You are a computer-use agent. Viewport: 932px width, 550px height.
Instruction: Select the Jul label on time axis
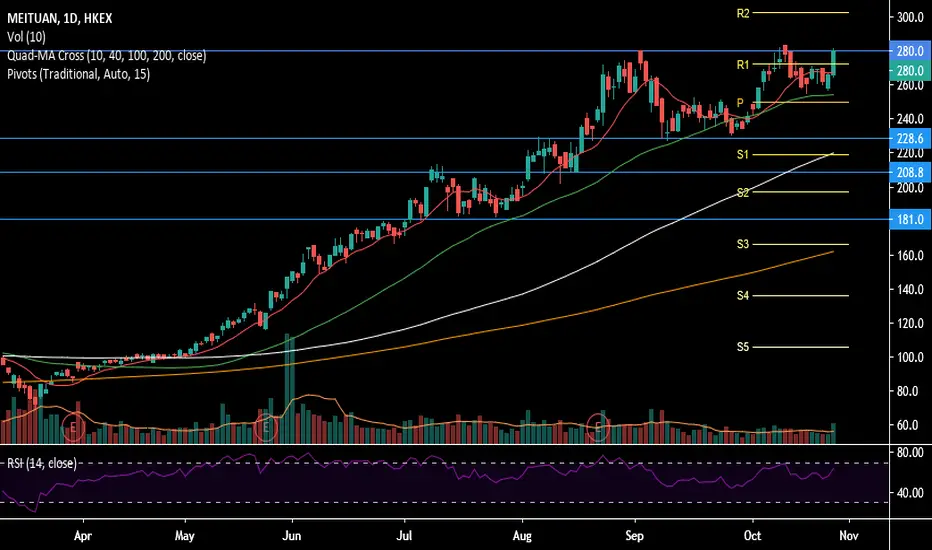[404, 536]
